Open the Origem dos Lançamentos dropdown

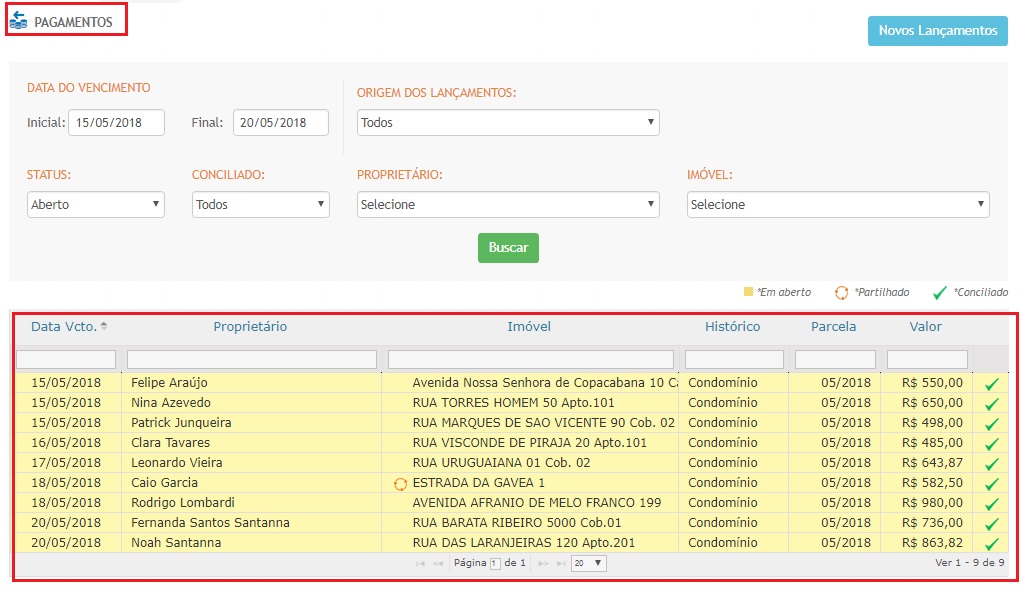click(x=508, y=123)
